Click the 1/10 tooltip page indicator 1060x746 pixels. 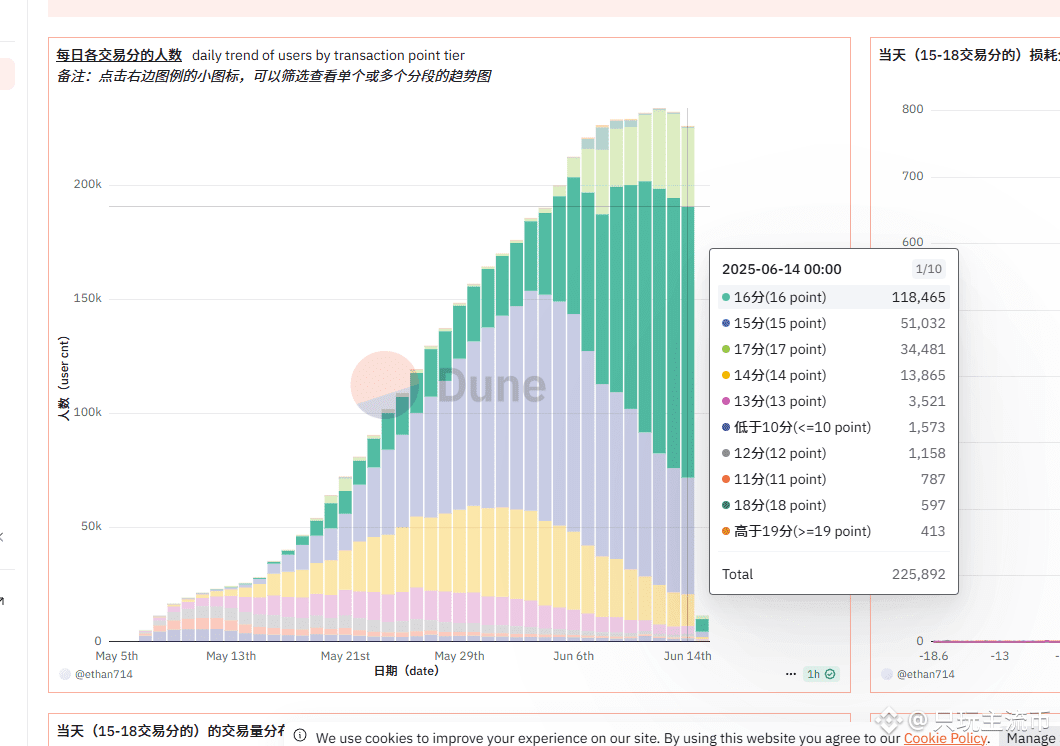tap(928, 269)
